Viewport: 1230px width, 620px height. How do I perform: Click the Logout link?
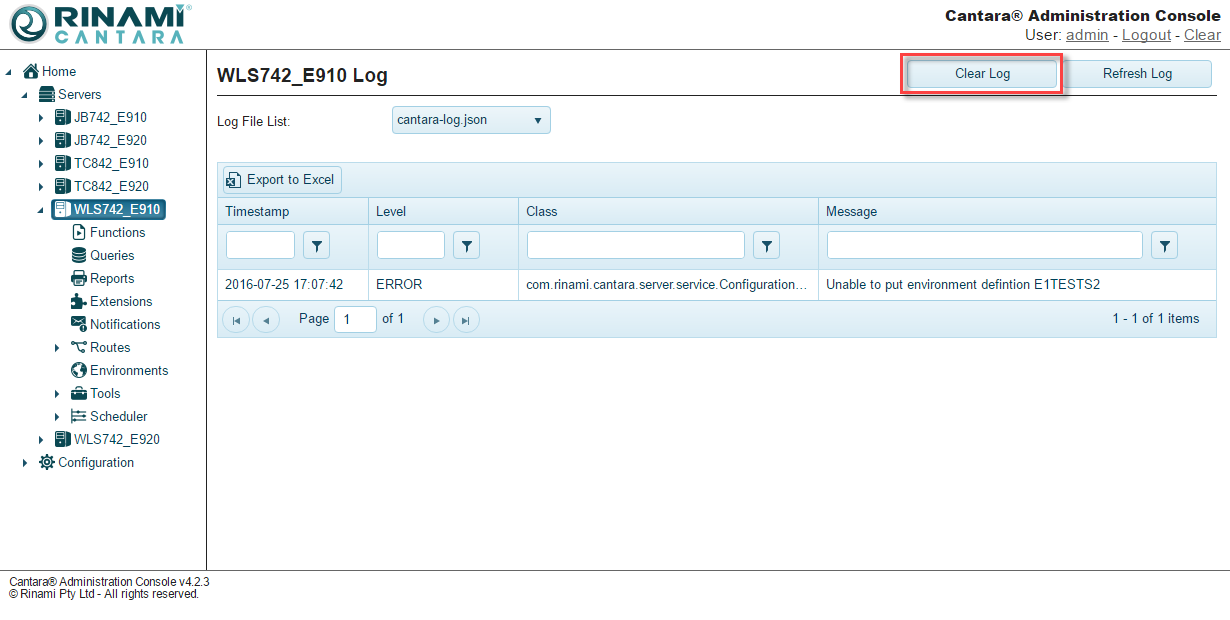point(1146,35)
